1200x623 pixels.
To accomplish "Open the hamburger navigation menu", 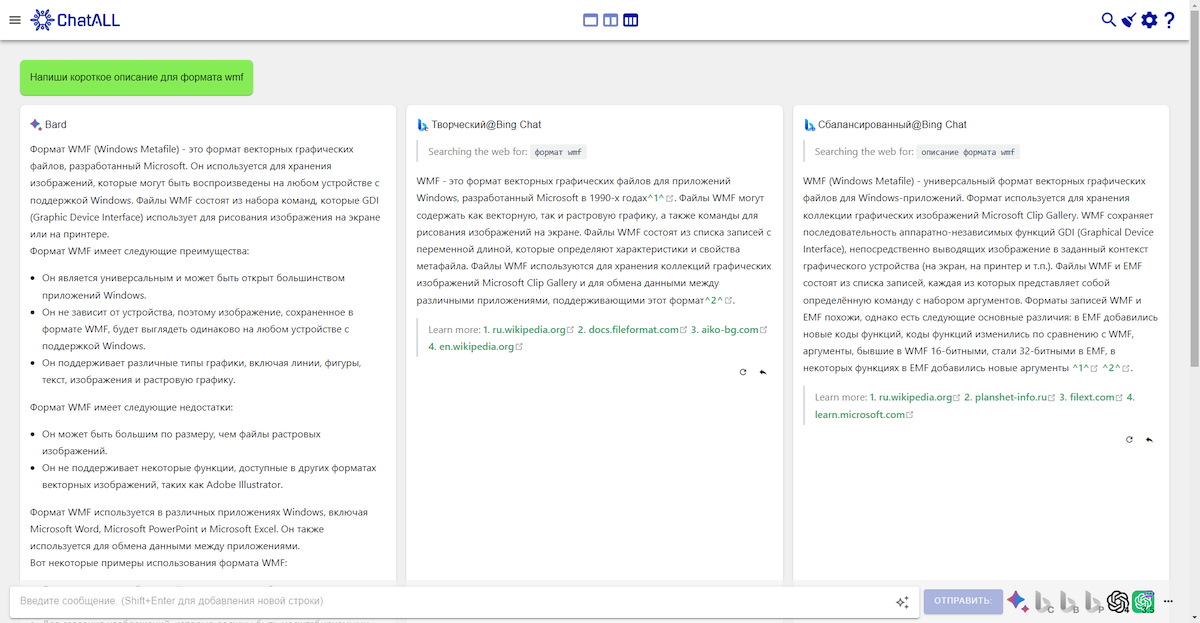I will click(14, 19).
